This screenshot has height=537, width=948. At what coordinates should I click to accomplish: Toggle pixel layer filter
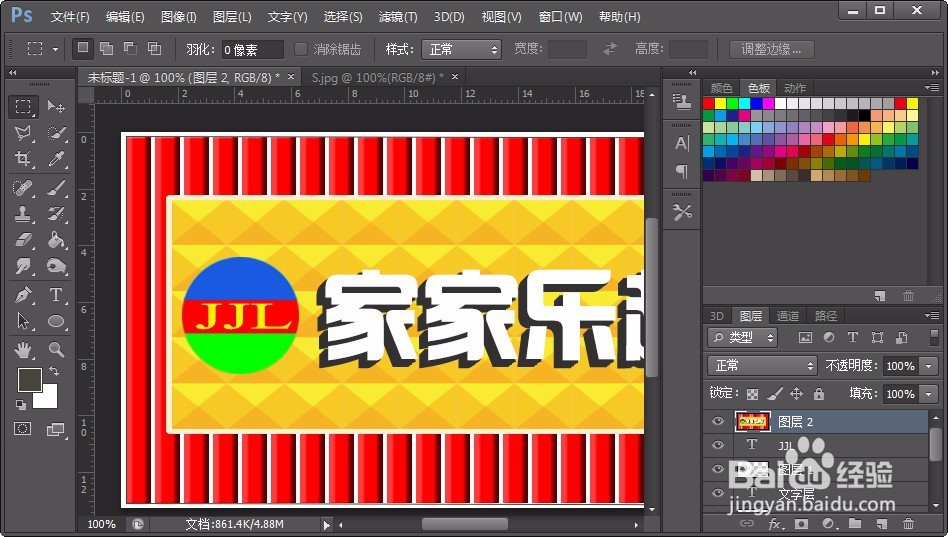click(805, 337)
